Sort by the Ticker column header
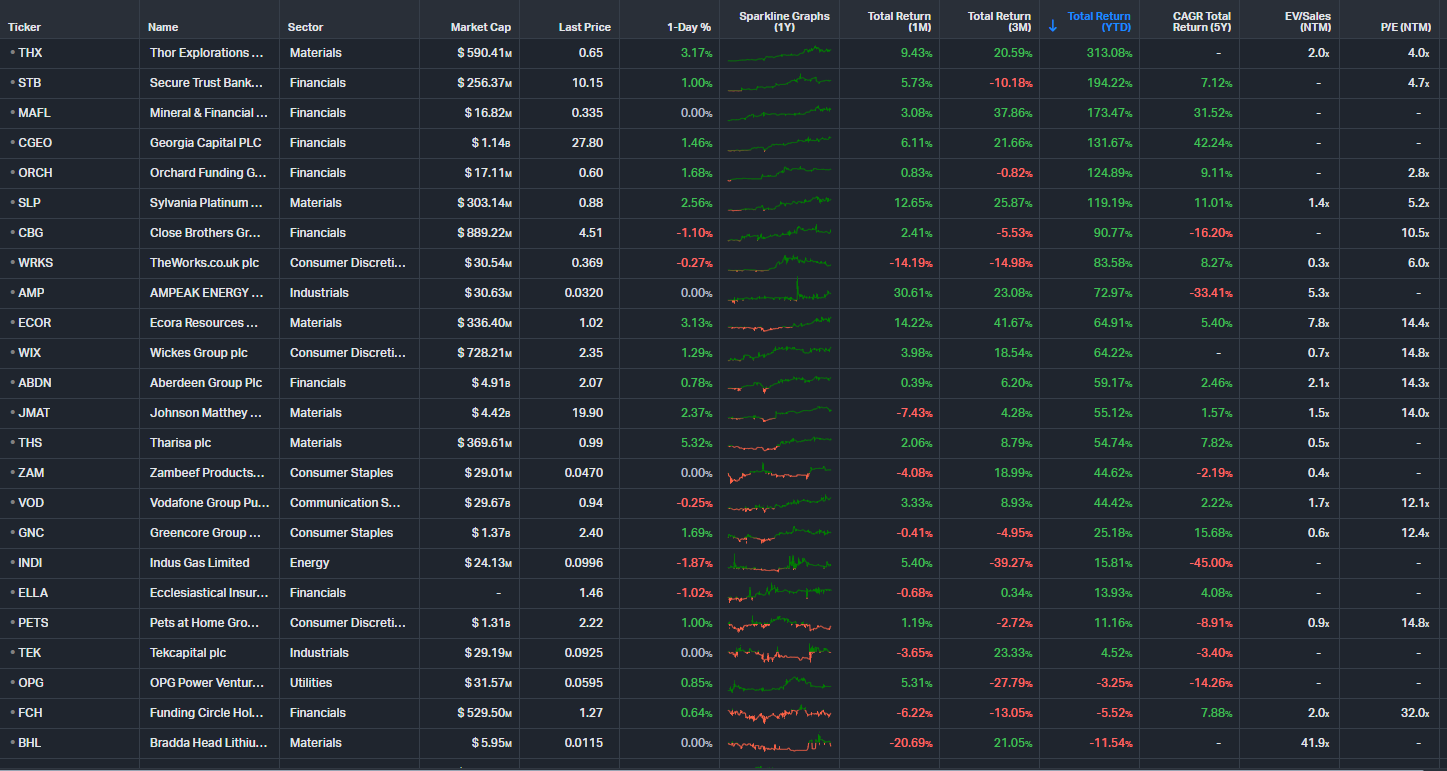The height and width of the screenshot is (771, 1447). [24, 27]
